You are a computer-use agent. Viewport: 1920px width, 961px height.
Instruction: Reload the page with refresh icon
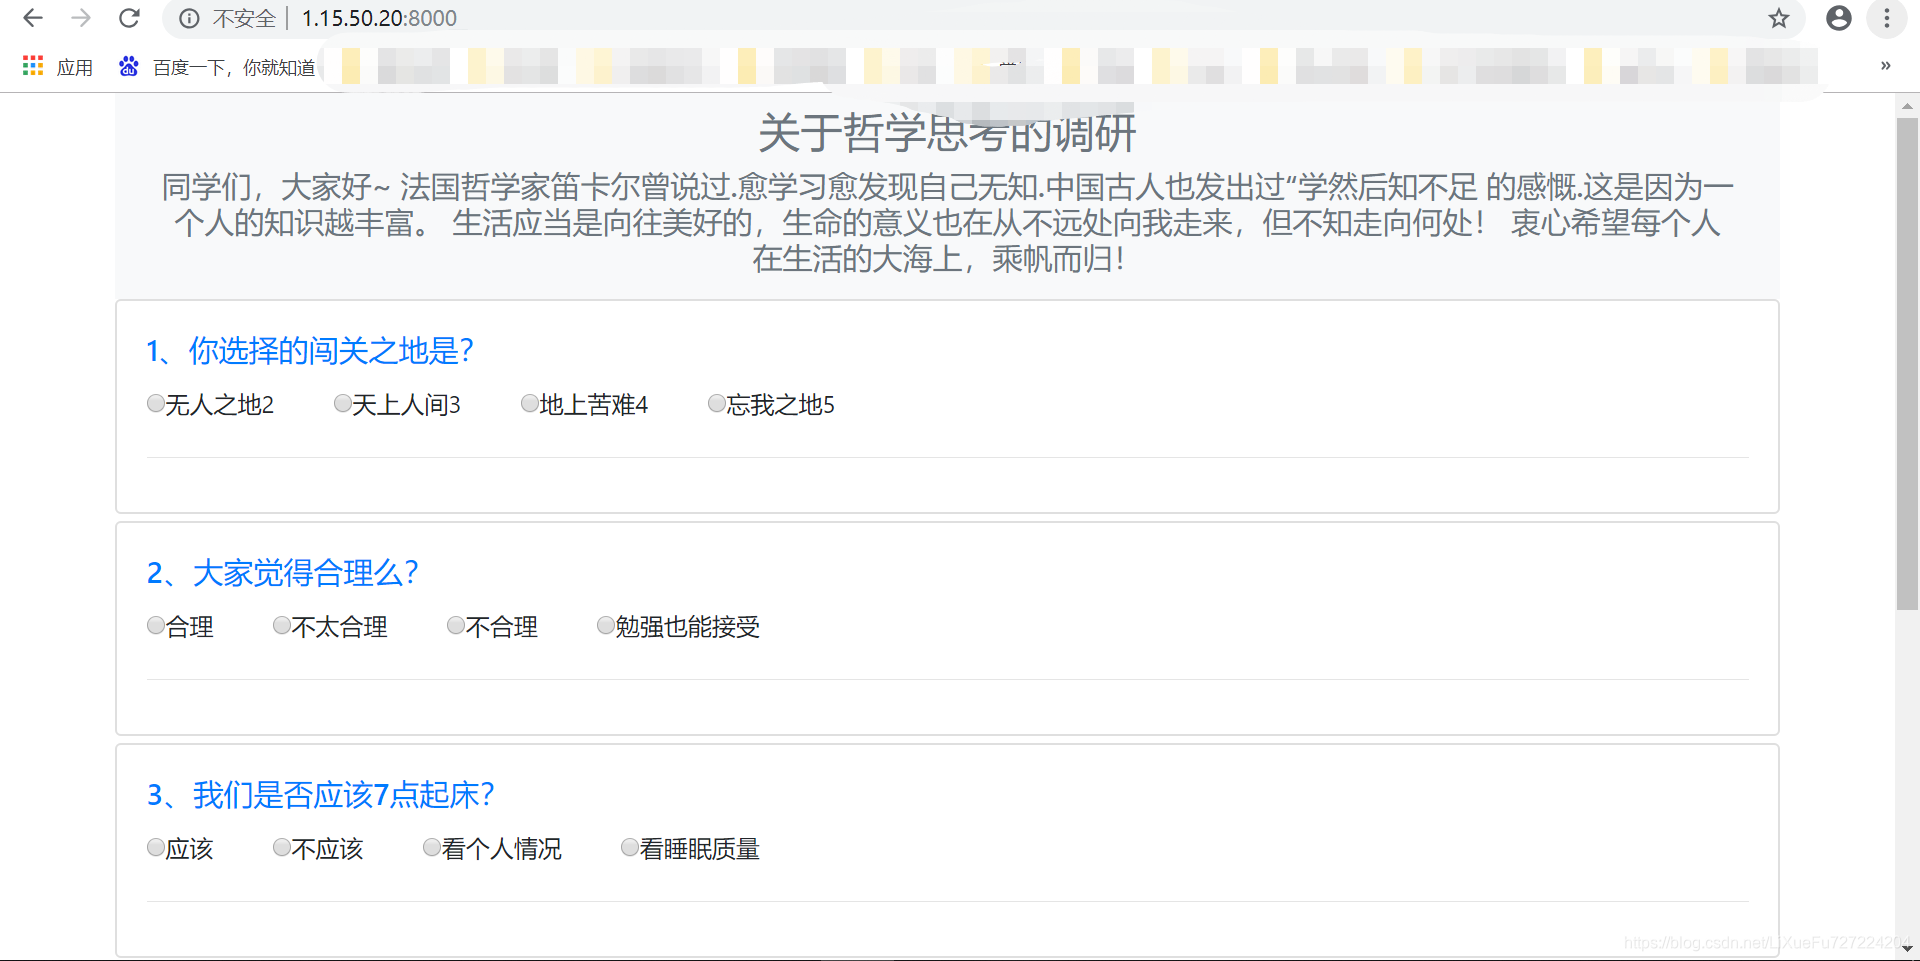pos(129,18)
